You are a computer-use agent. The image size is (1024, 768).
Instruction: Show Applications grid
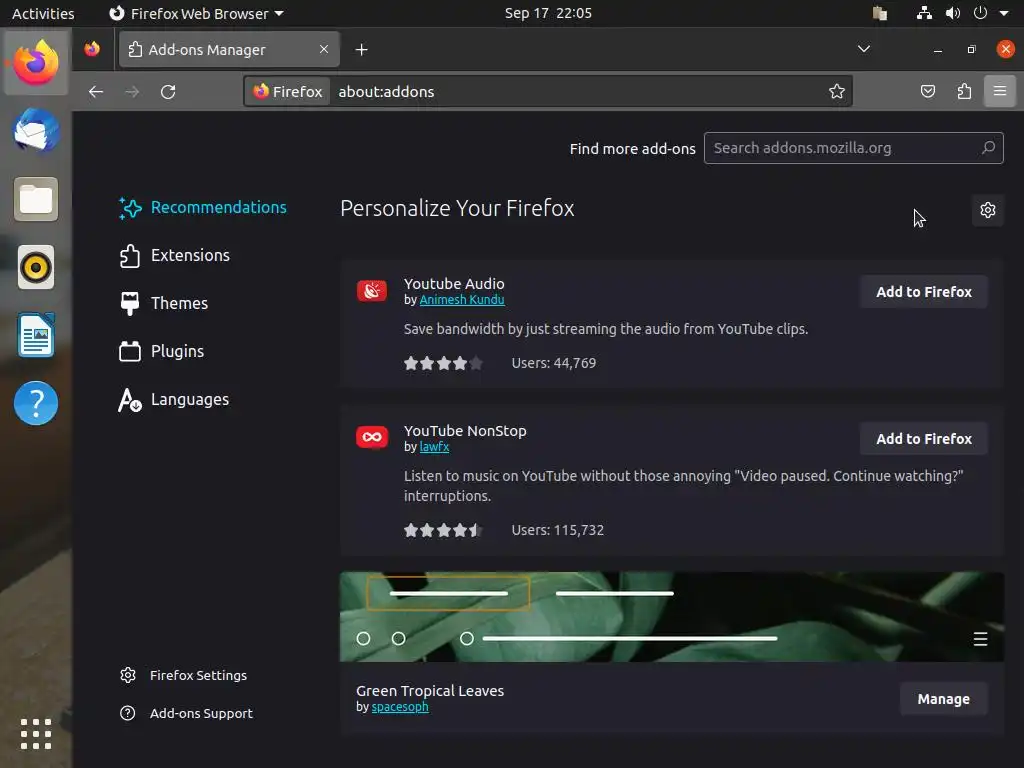(x=36, y=734)
